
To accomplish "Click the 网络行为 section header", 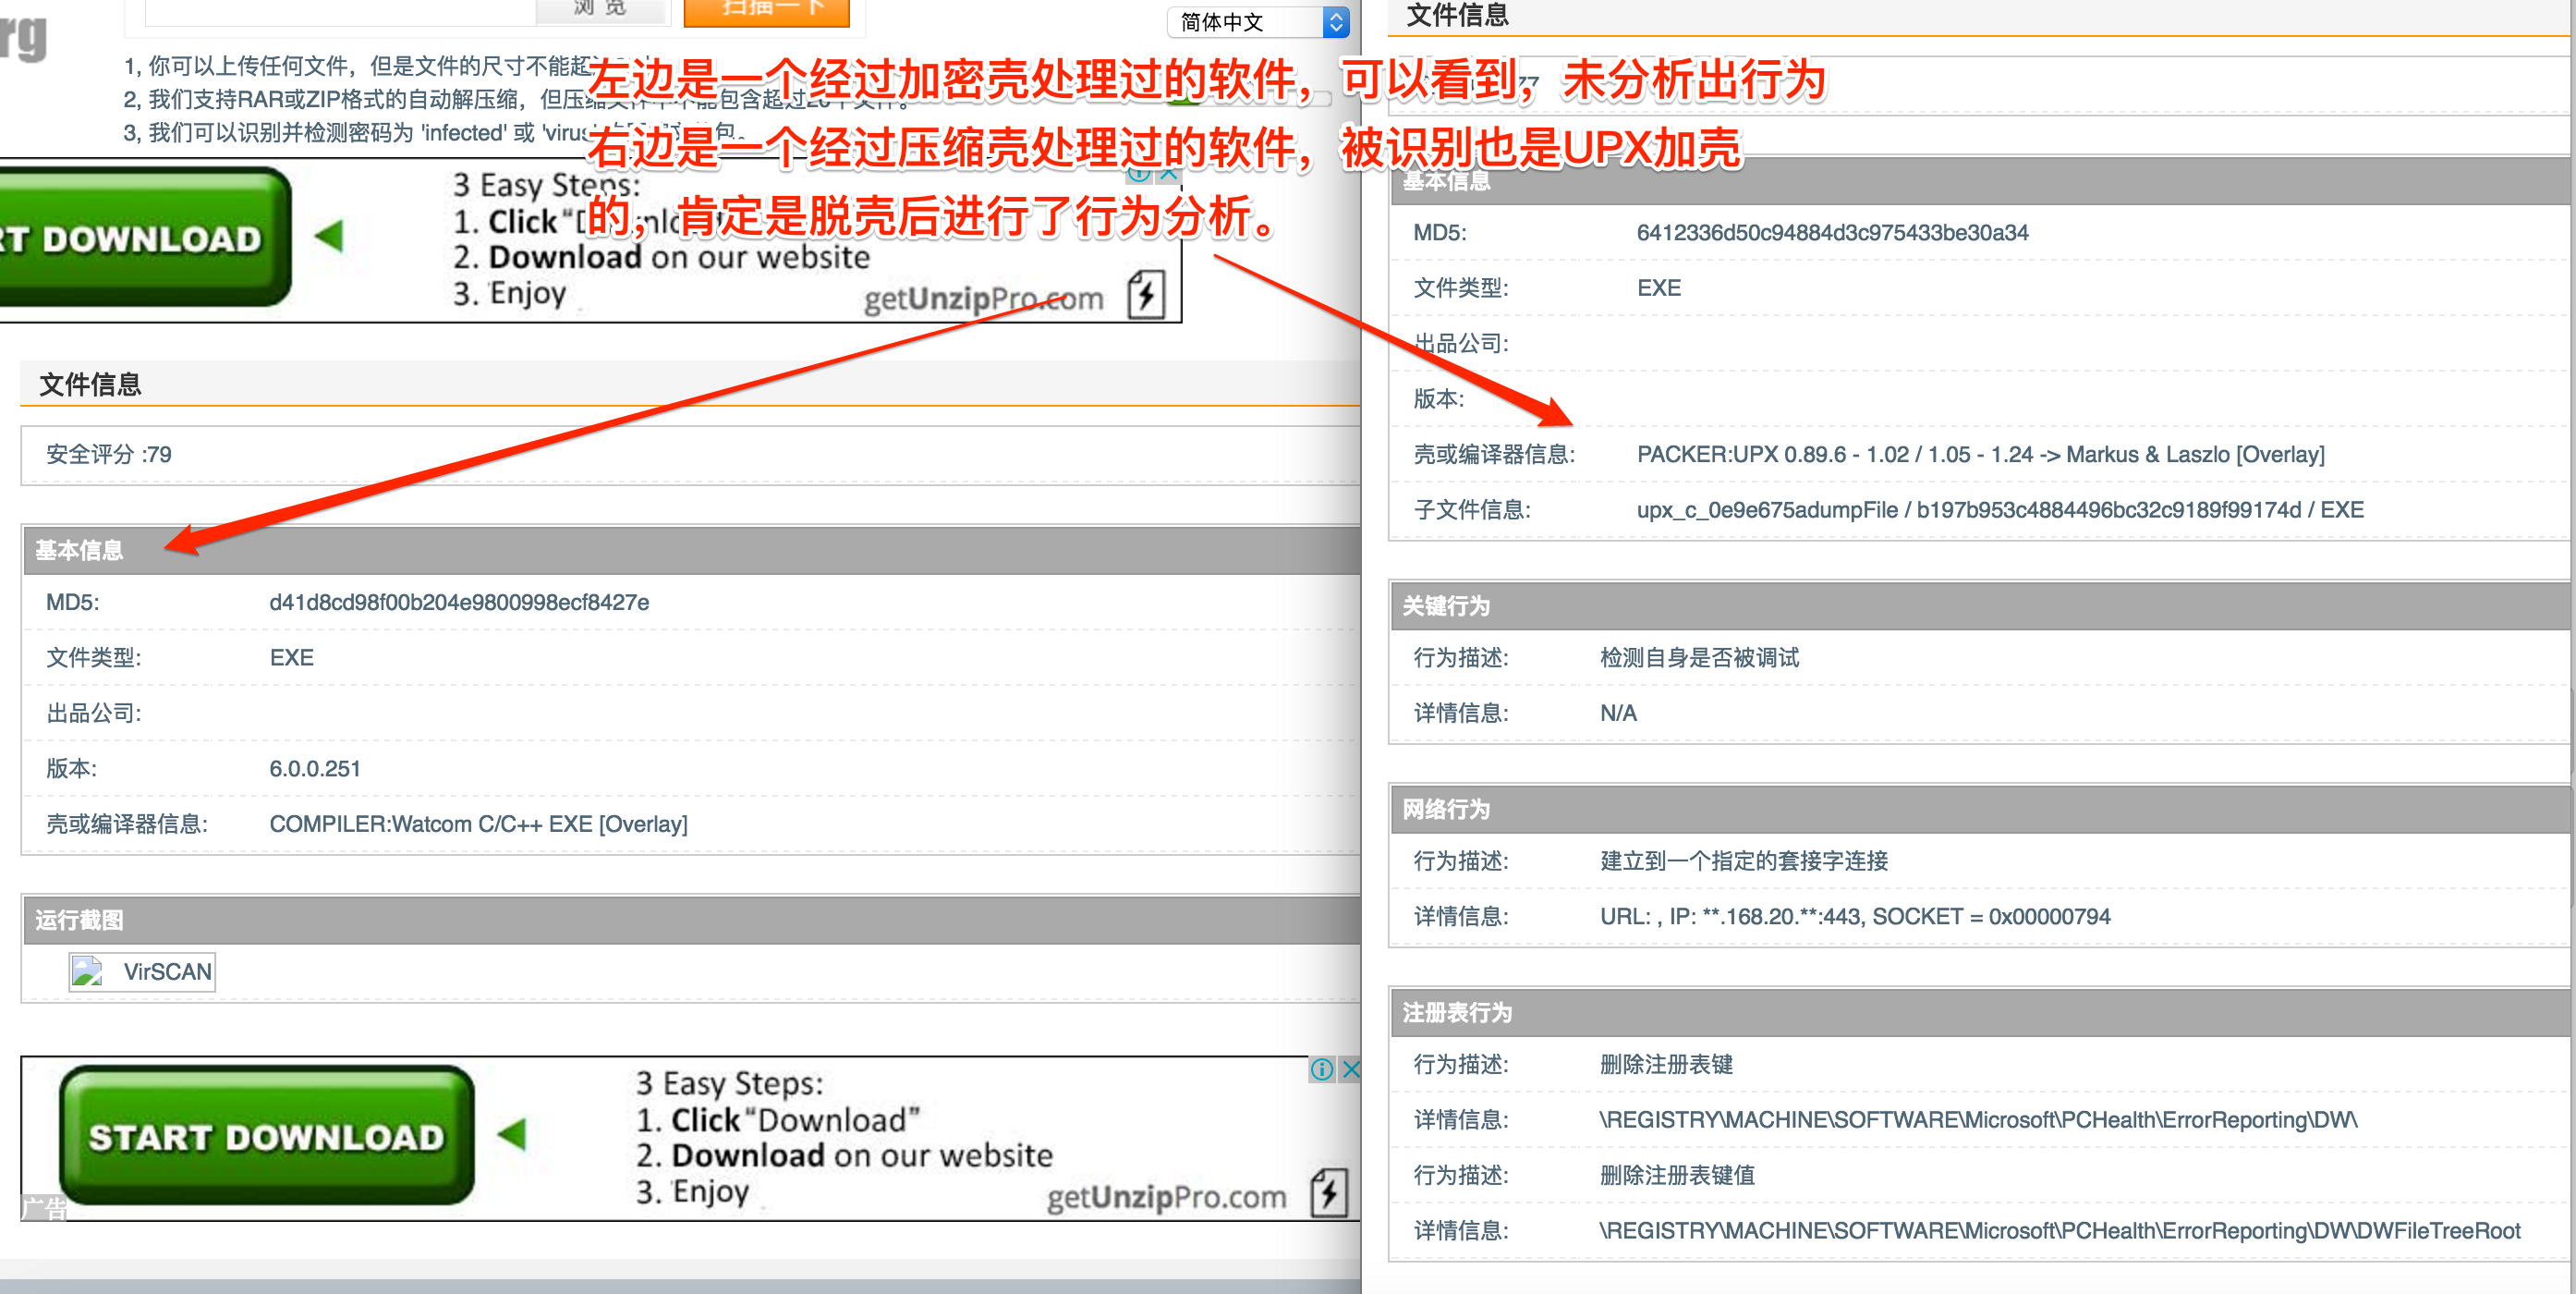I will pos(1445,808).
